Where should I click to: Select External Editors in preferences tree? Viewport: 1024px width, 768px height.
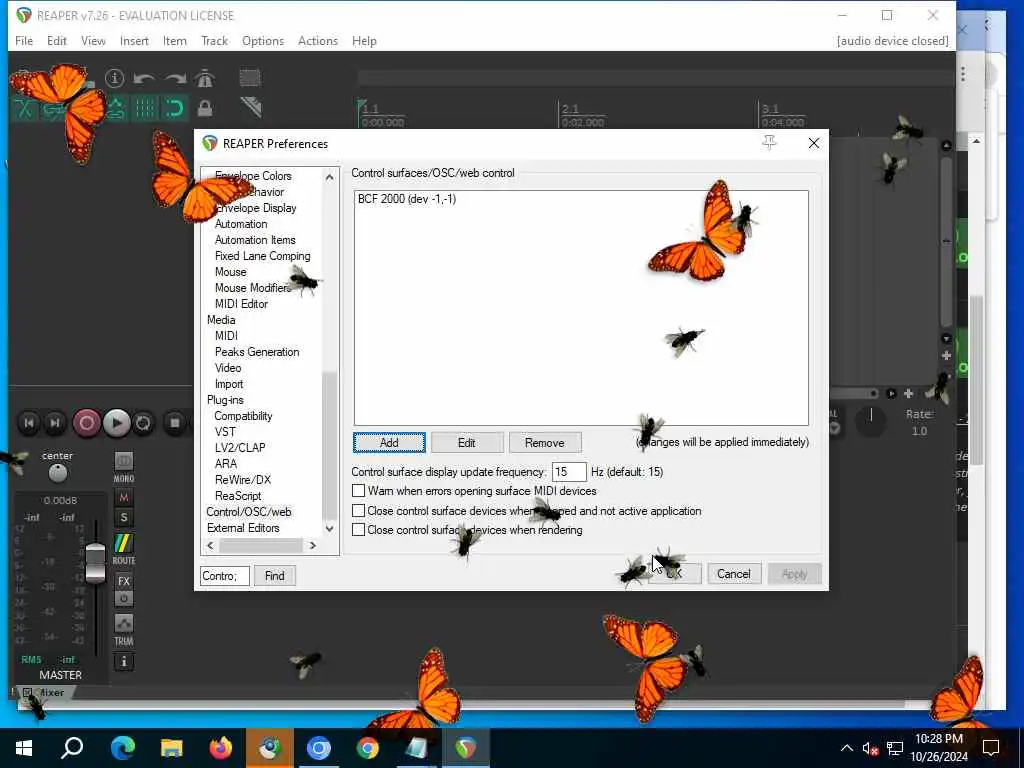coord(243,528)
